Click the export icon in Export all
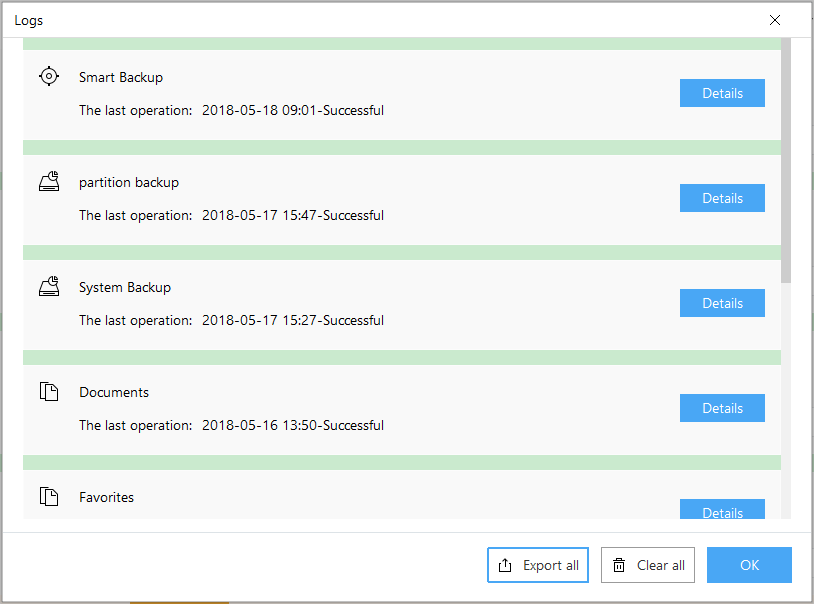Viewport: 814px width, 604px height. 505,565
